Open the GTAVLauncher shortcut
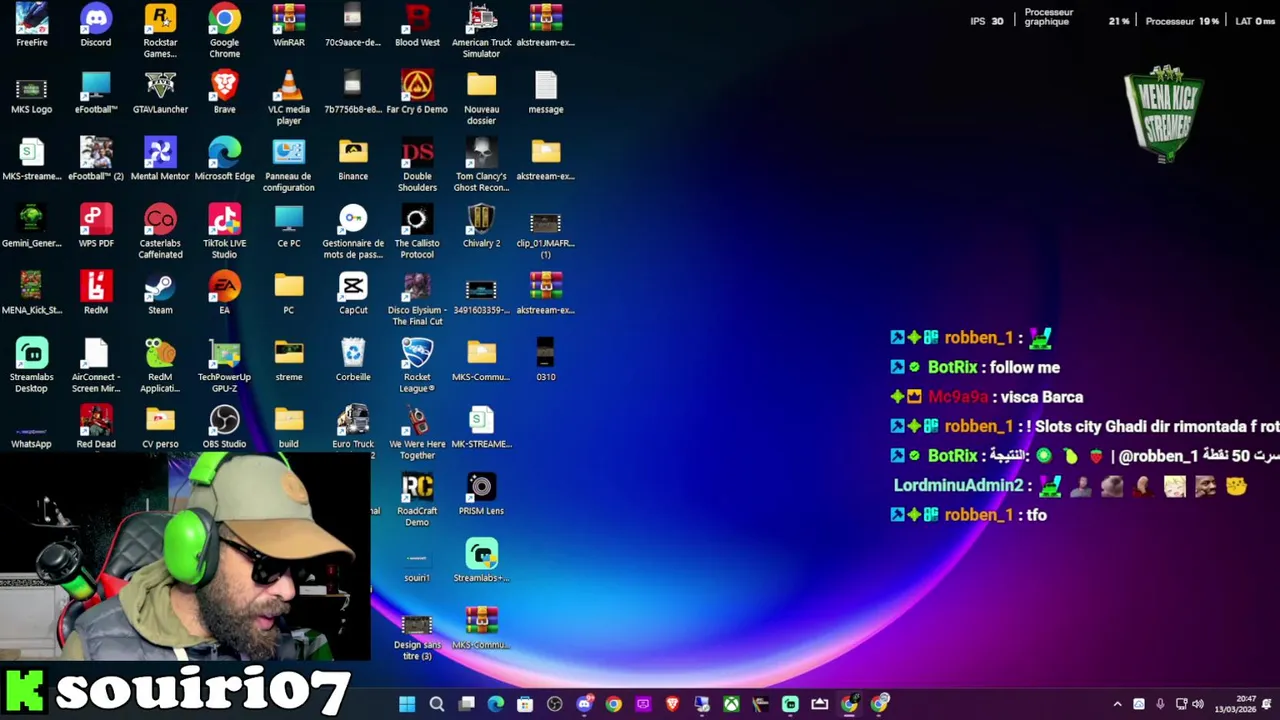1280x720 pixels. coord(160,93)
